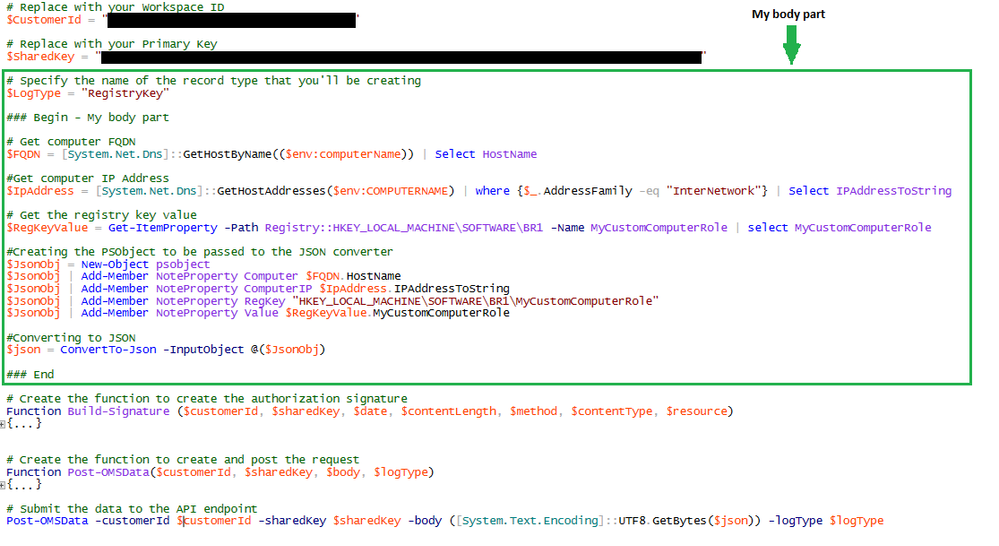
Task: Click the -customerId argument name
Action: click(132, 521)
